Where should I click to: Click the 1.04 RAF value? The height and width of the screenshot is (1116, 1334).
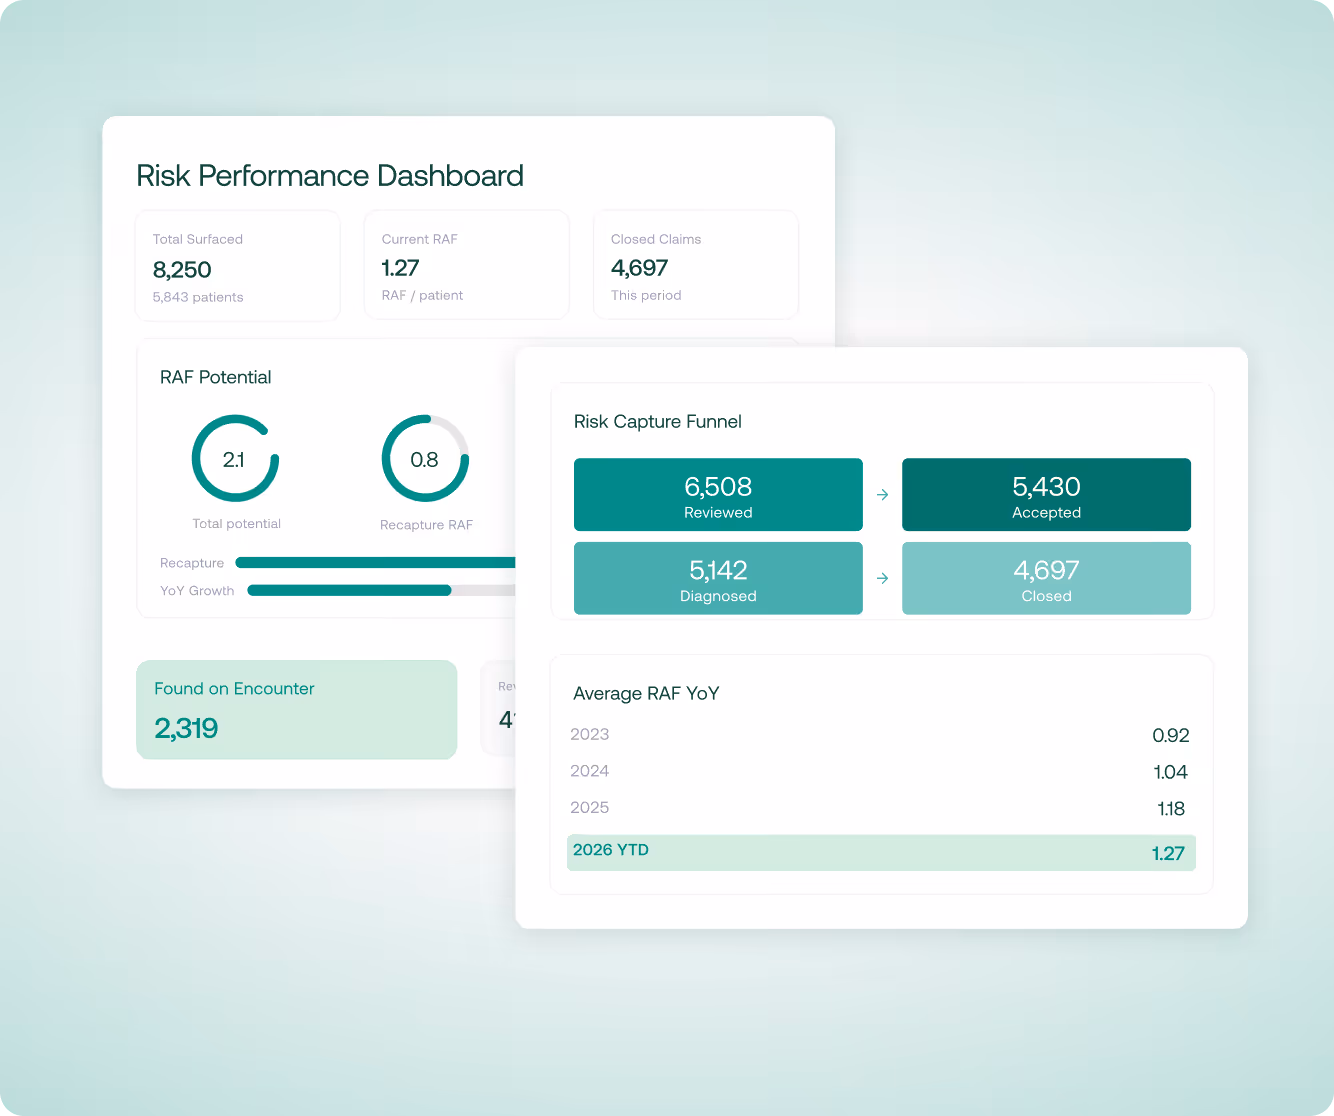1170,772
